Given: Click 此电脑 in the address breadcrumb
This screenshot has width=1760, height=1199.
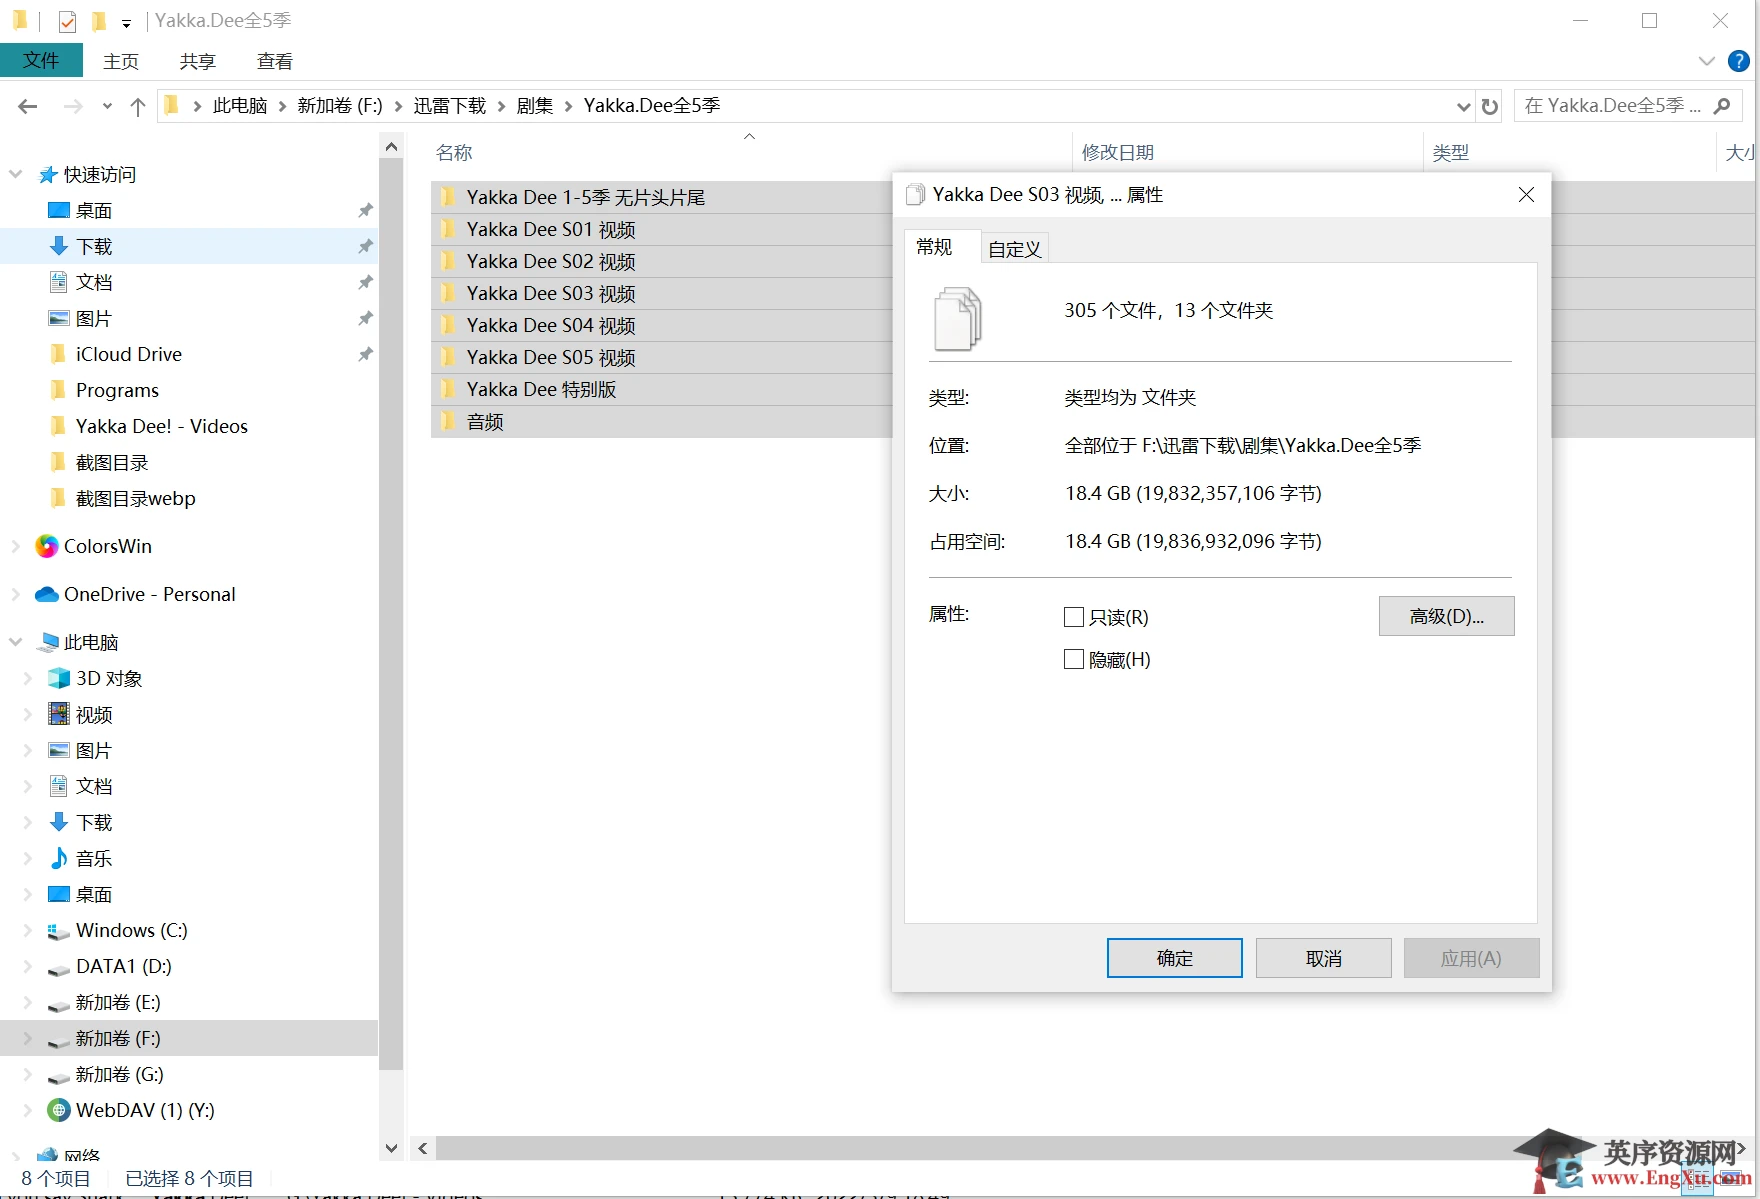Looking at the screenshot, I should 240,106.
